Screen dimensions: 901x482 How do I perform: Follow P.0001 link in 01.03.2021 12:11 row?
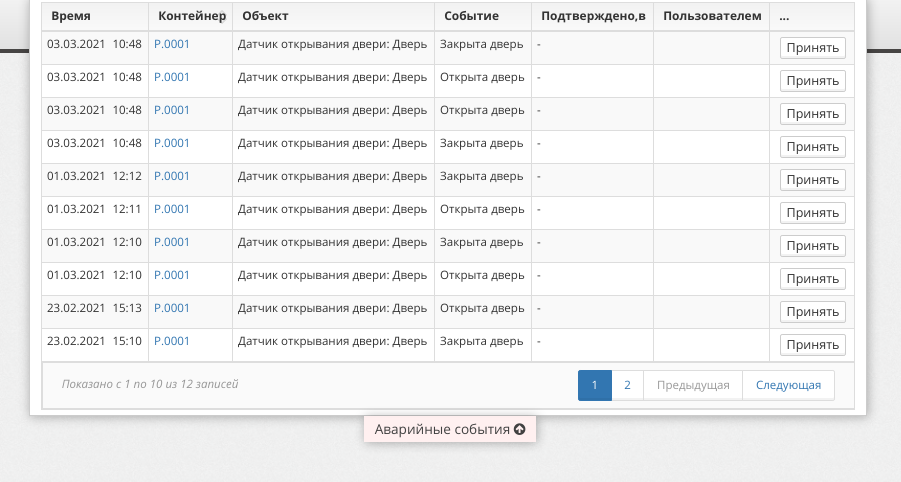(x=172, y=209)
